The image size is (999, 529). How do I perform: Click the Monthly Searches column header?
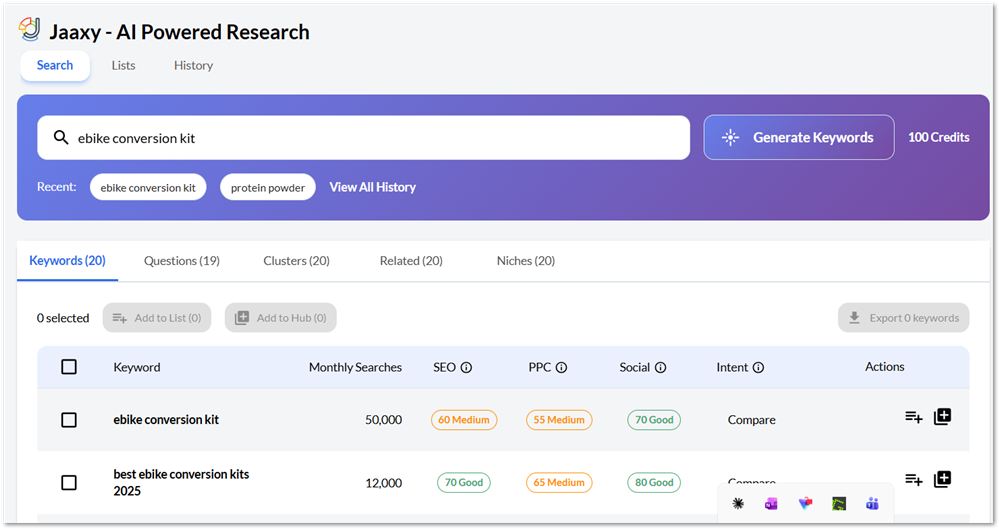point(355,367)
